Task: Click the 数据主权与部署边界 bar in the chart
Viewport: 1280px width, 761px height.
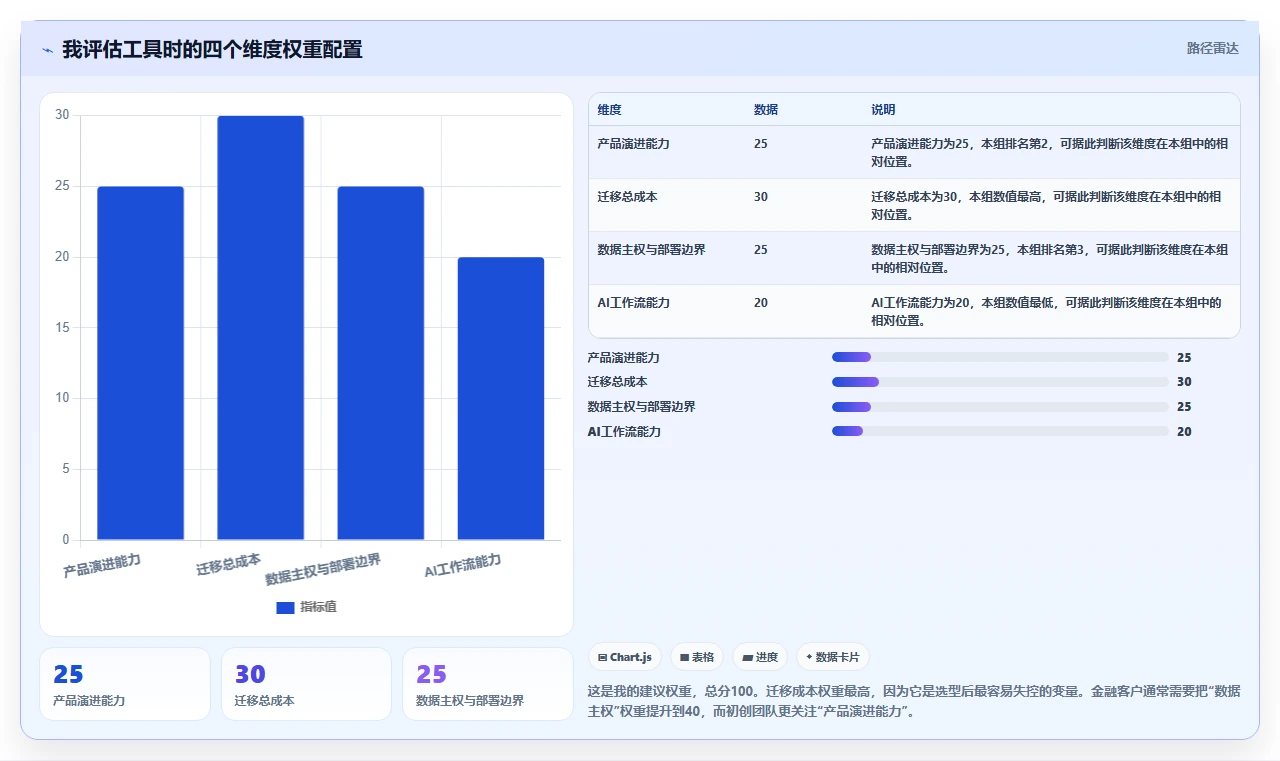Action: tap(380, 363)
